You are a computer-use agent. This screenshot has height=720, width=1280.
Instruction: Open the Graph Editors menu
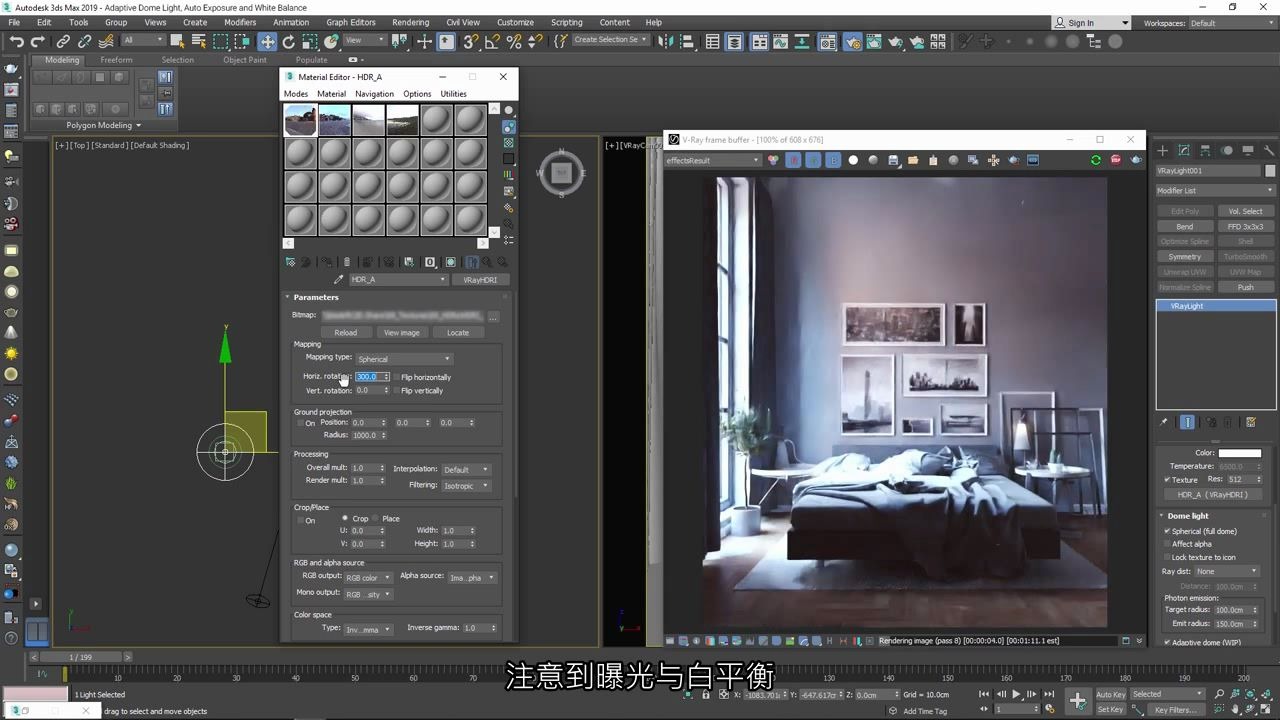click(x=351, y=22)
